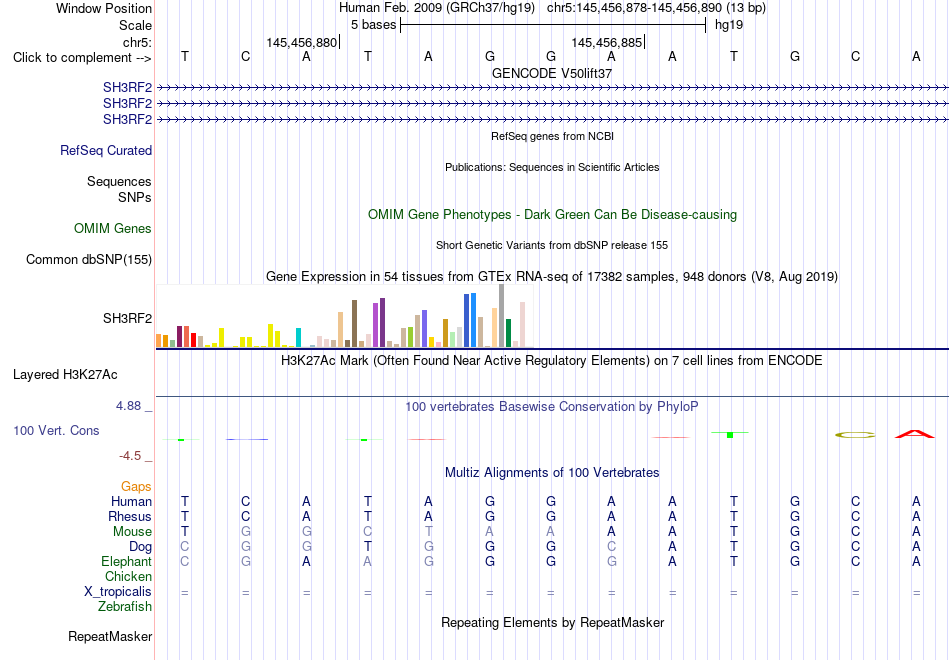Click 'RefSeq genes from NCBI' title

click(552, 136)
